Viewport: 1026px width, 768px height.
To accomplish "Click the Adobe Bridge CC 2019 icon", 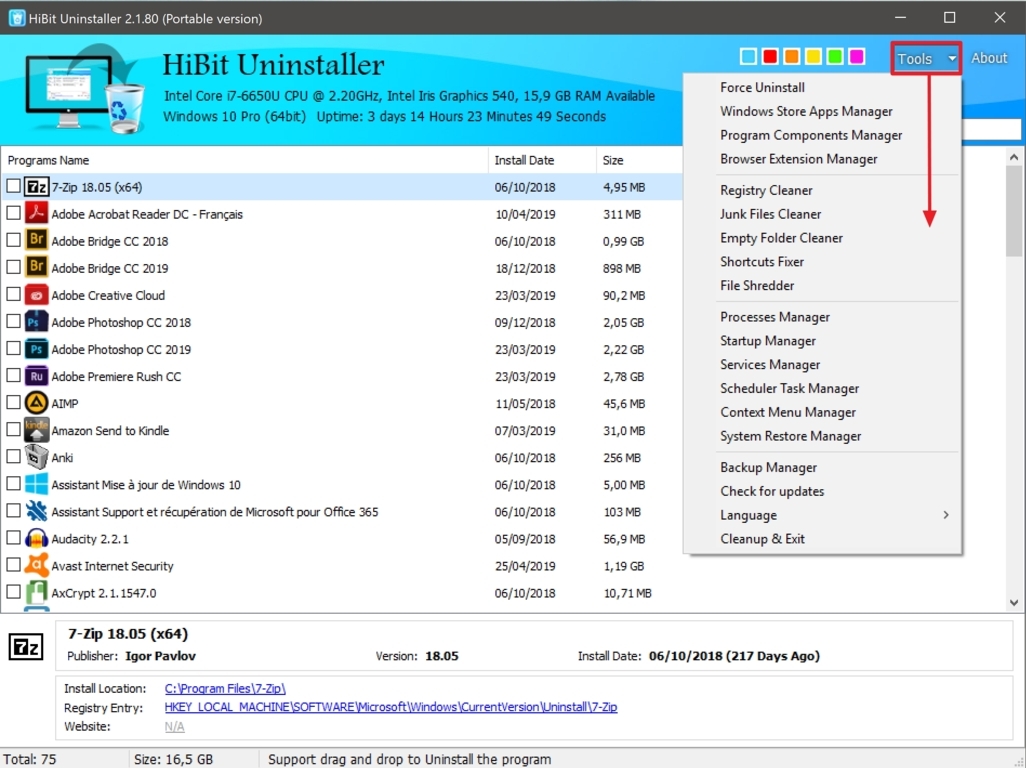I will [37, 267].
